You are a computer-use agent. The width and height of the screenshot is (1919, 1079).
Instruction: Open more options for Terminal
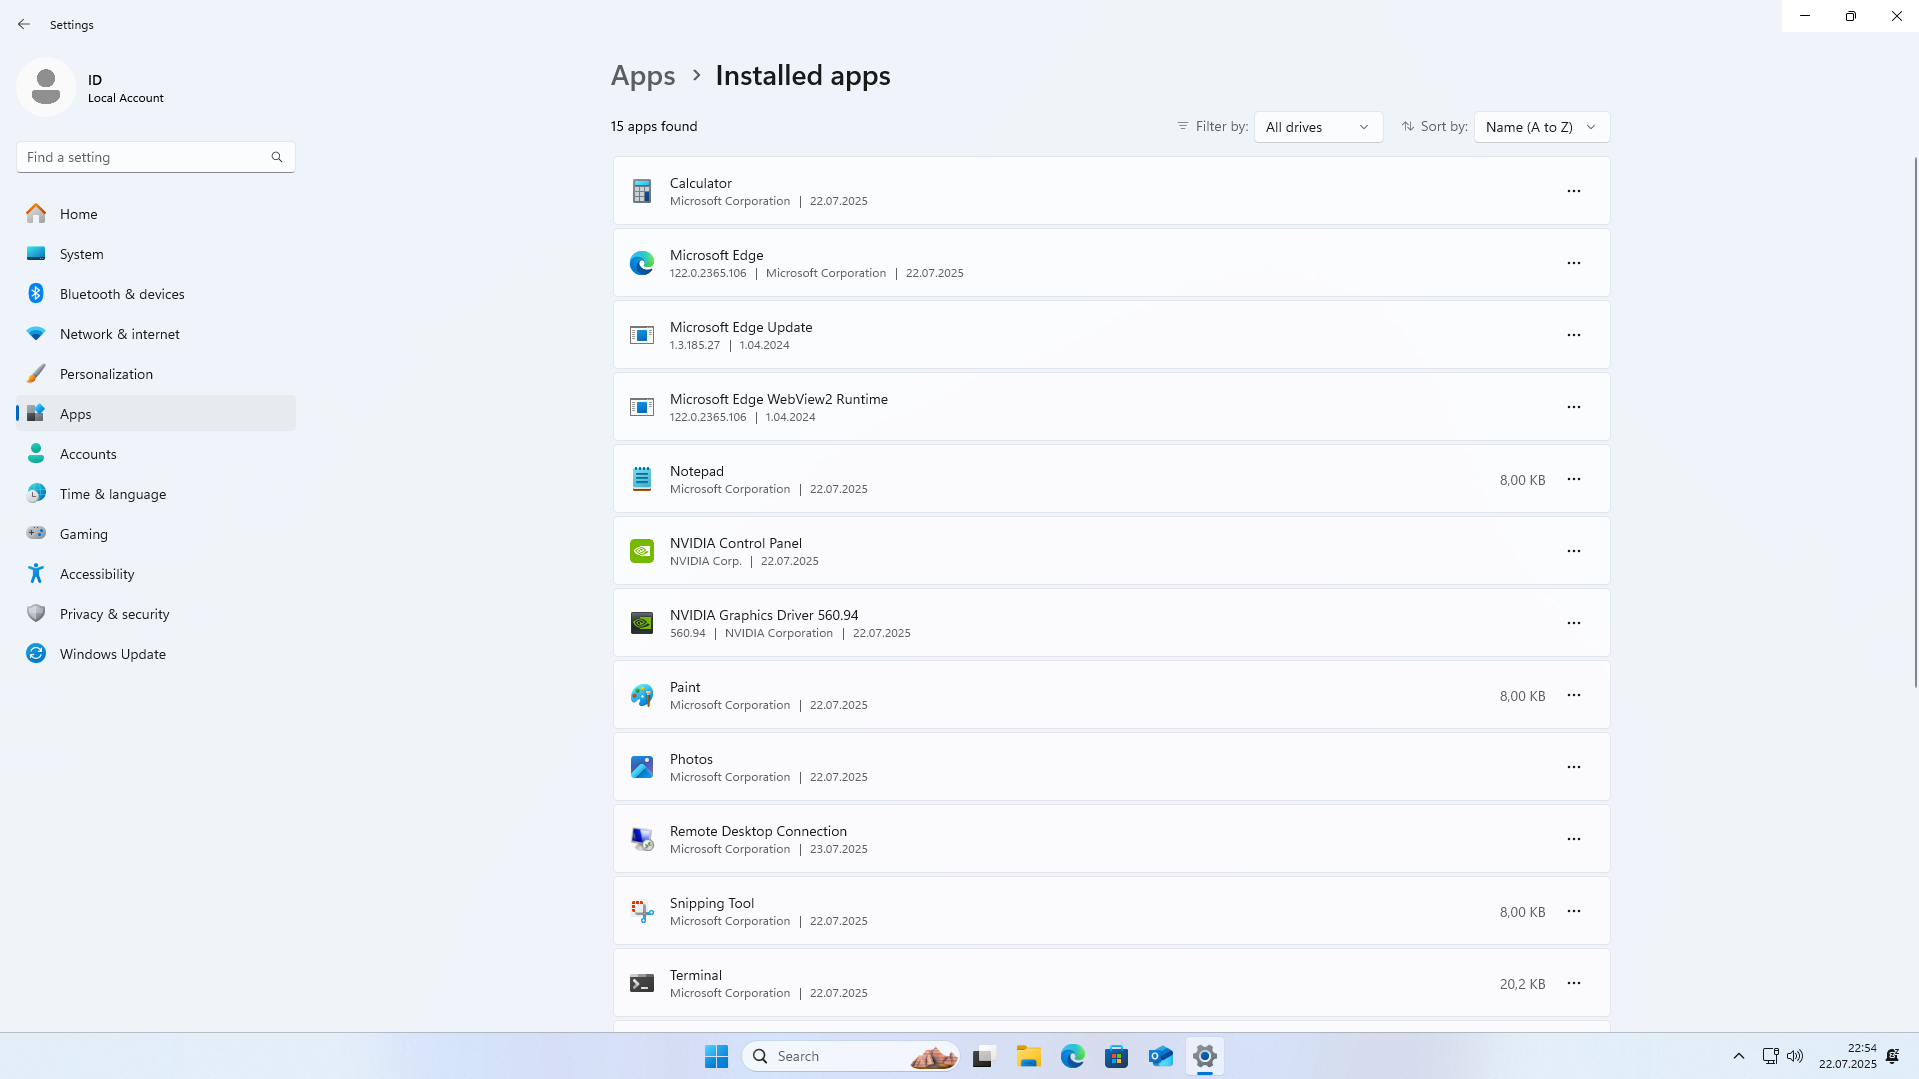(x=1574, y=983)
